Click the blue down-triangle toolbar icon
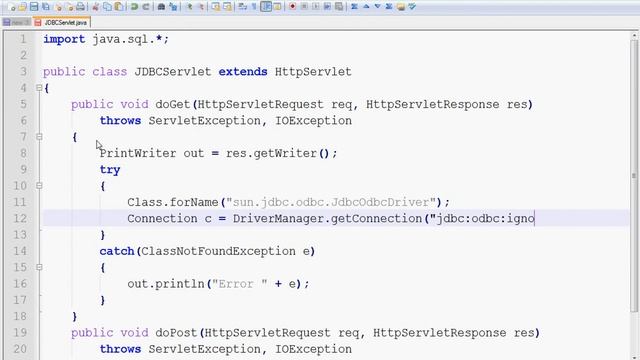The width and height of the screenshot is (640, 360). [378, 7]
